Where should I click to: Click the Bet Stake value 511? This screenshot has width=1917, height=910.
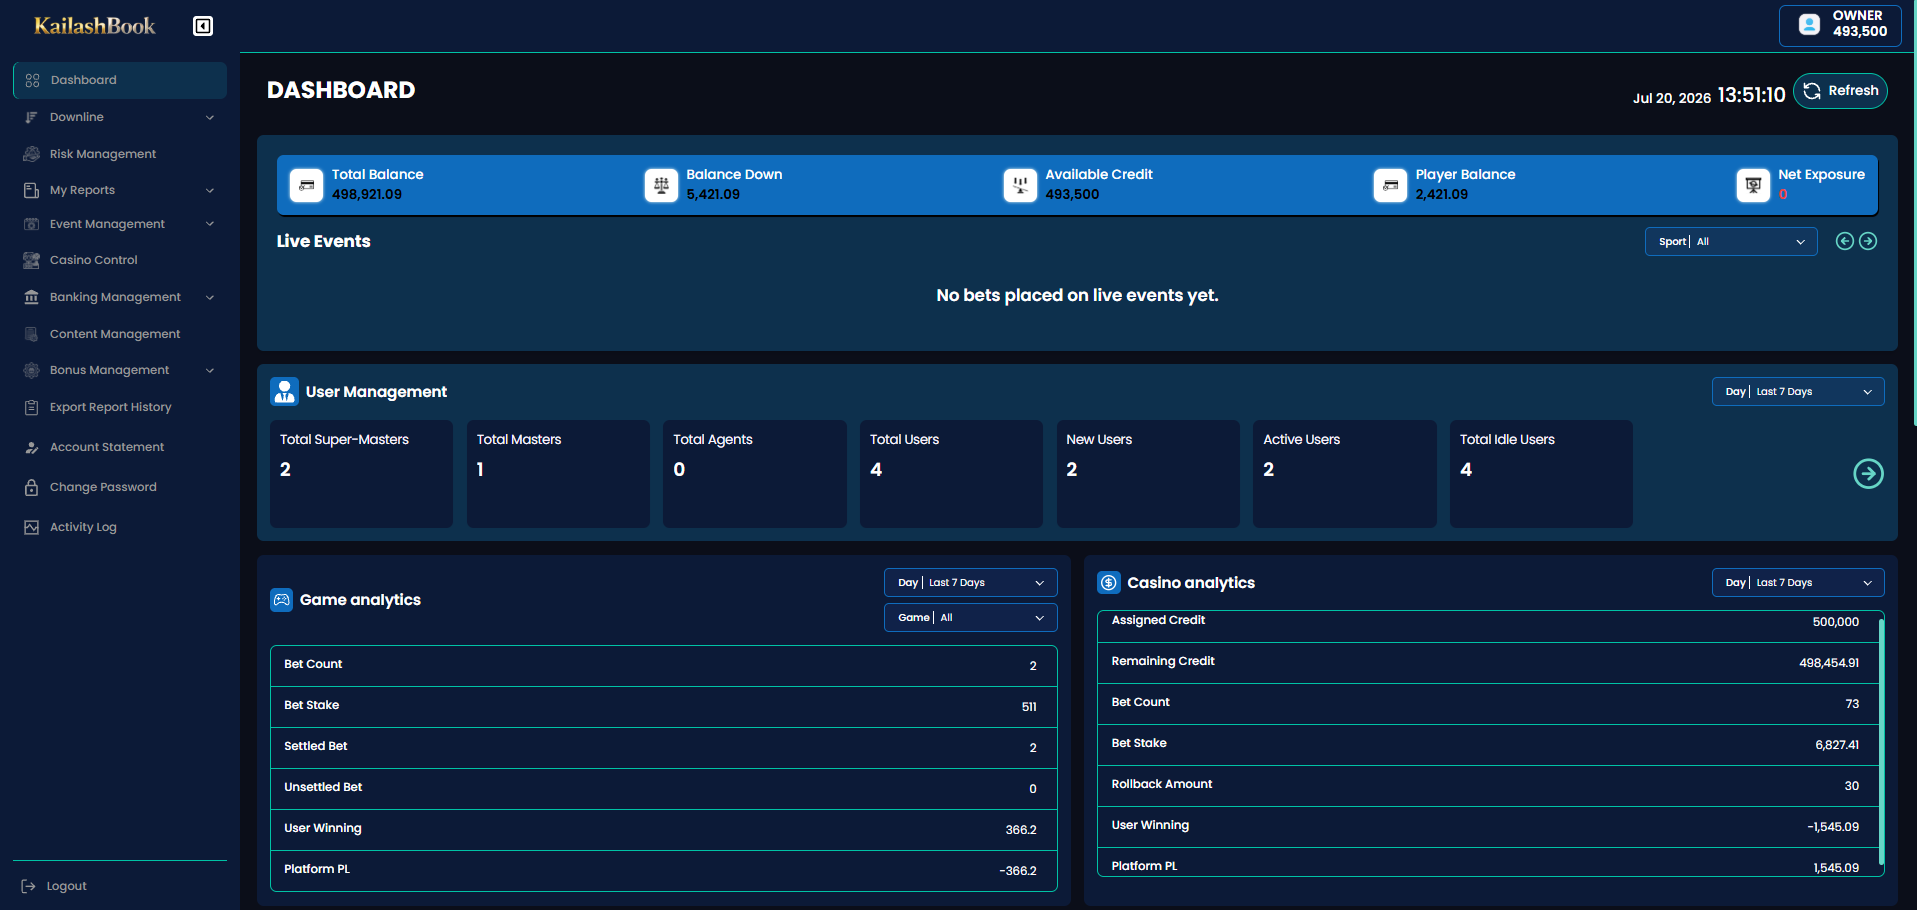[1029, 707]
